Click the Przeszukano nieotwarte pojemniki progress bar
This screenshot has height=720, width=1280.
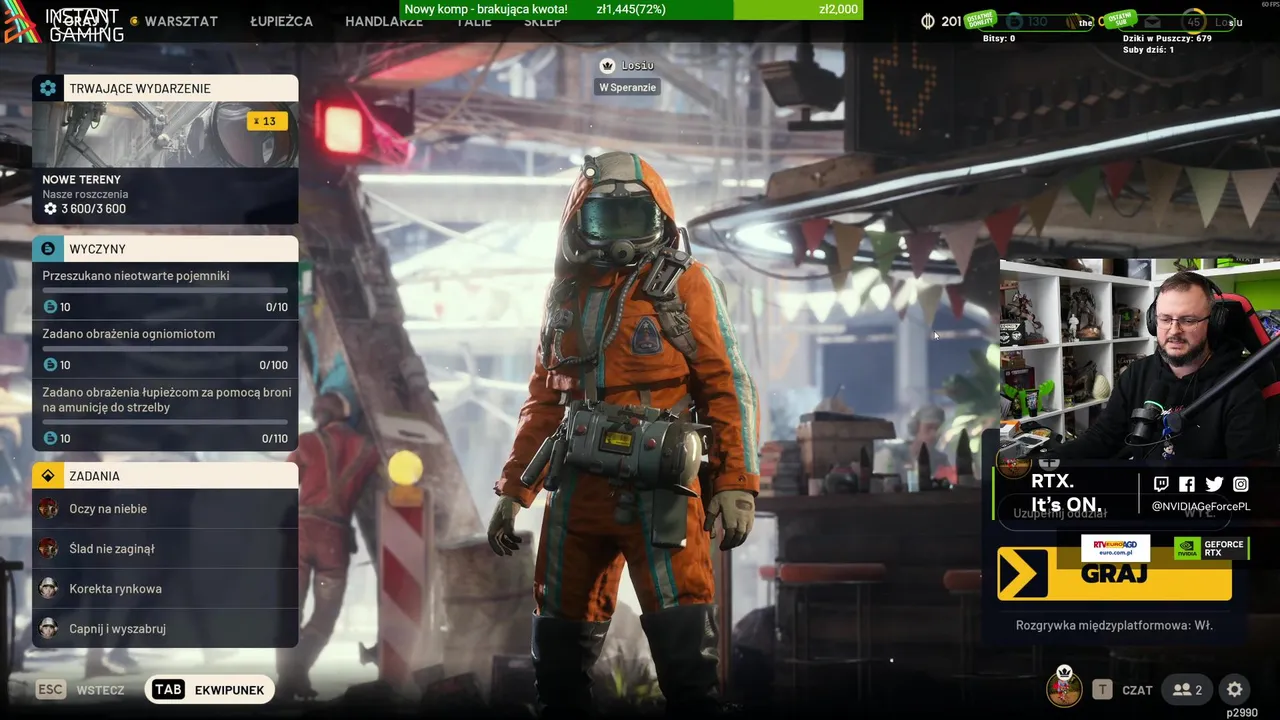165,290
